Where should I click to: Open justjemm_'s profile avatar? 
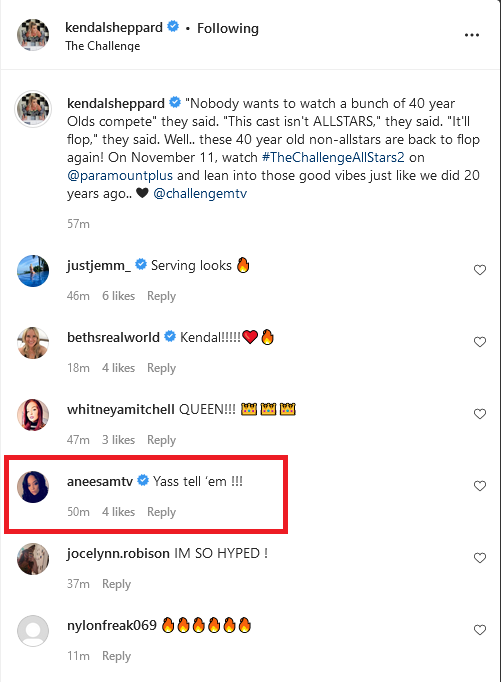tap(33, 271)
